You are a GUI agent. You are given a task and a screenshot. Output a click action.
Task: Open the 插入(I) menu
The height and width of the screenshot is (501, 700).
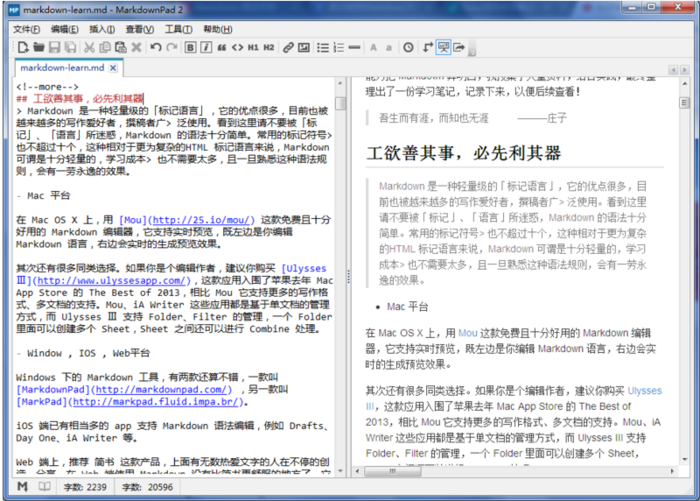102,29
